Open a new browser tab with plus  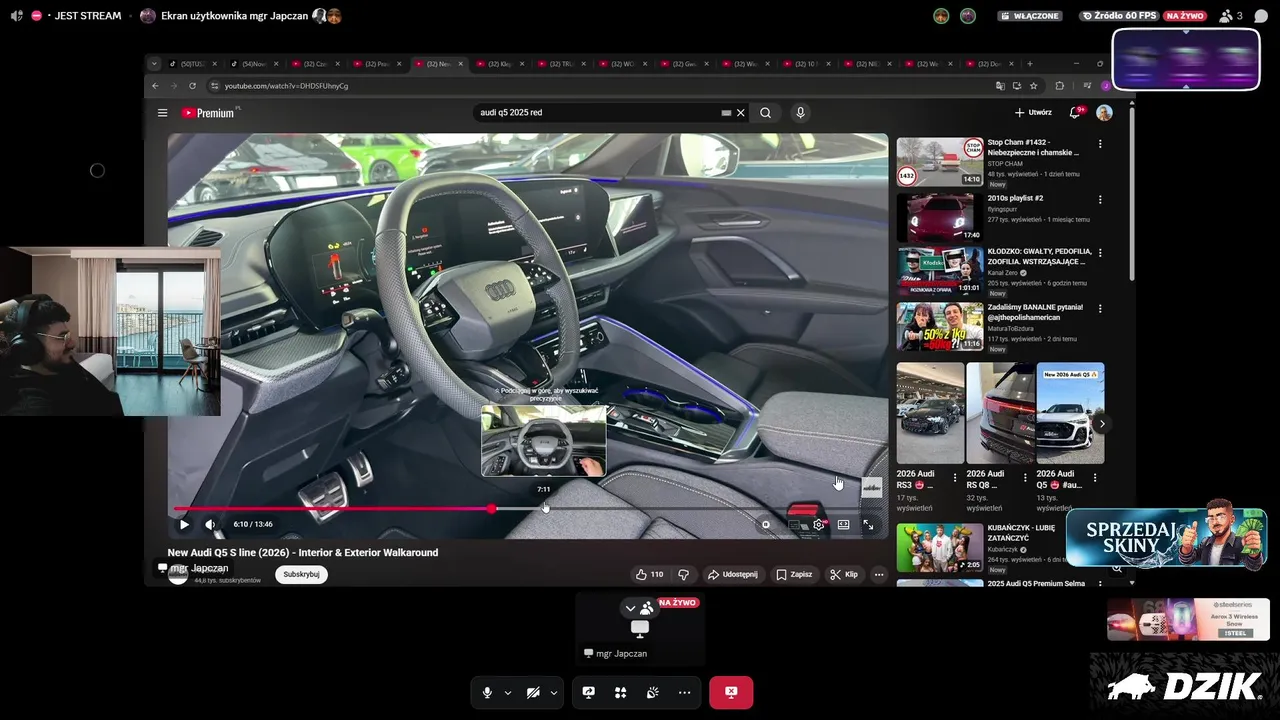1030,64
